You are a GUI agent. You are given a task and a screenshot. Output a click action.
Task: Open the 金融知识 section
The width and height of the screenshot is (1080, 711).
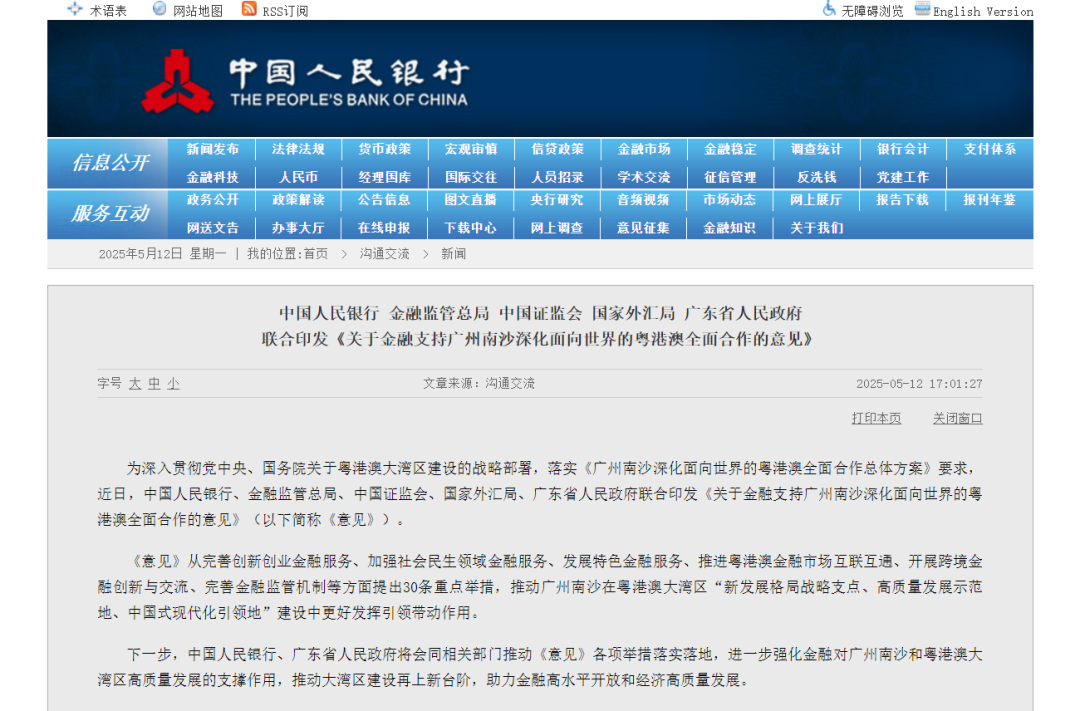pos(730,228)
